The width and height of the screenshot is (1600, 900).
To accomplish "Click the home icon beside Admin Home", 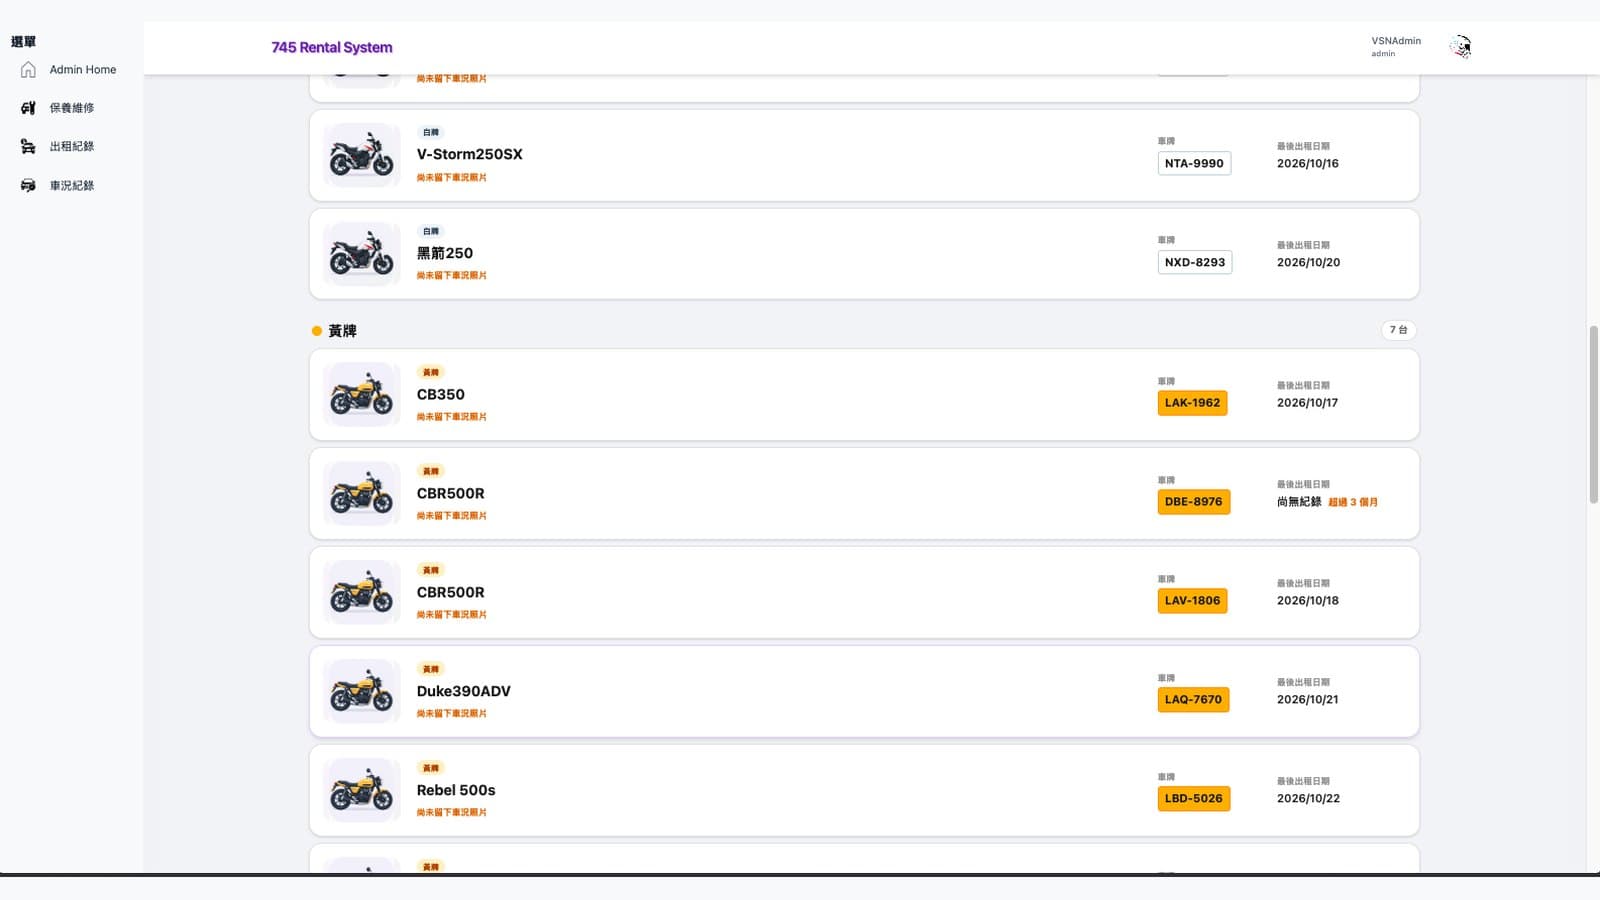I will 28,70.
